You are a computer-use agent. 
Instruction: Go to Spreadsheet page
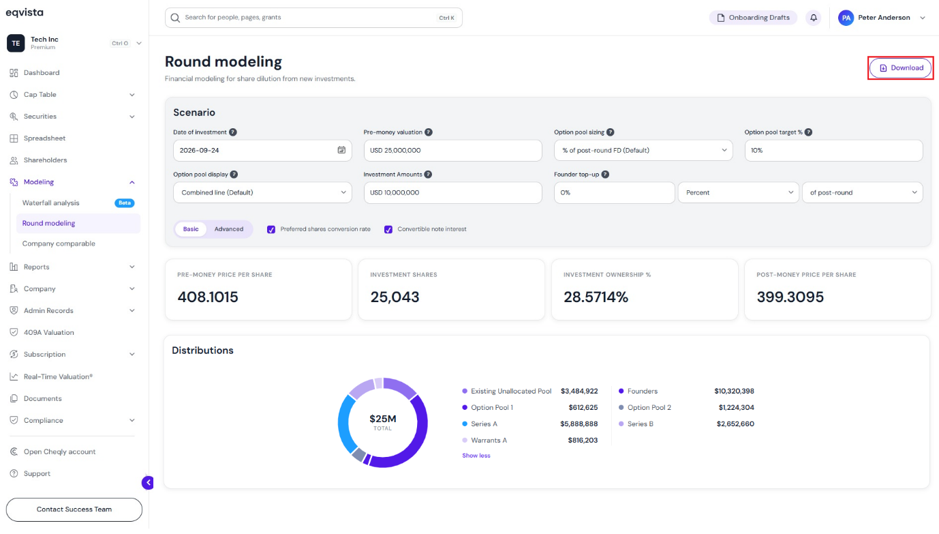pyautogui.click(x=44, y=138)
